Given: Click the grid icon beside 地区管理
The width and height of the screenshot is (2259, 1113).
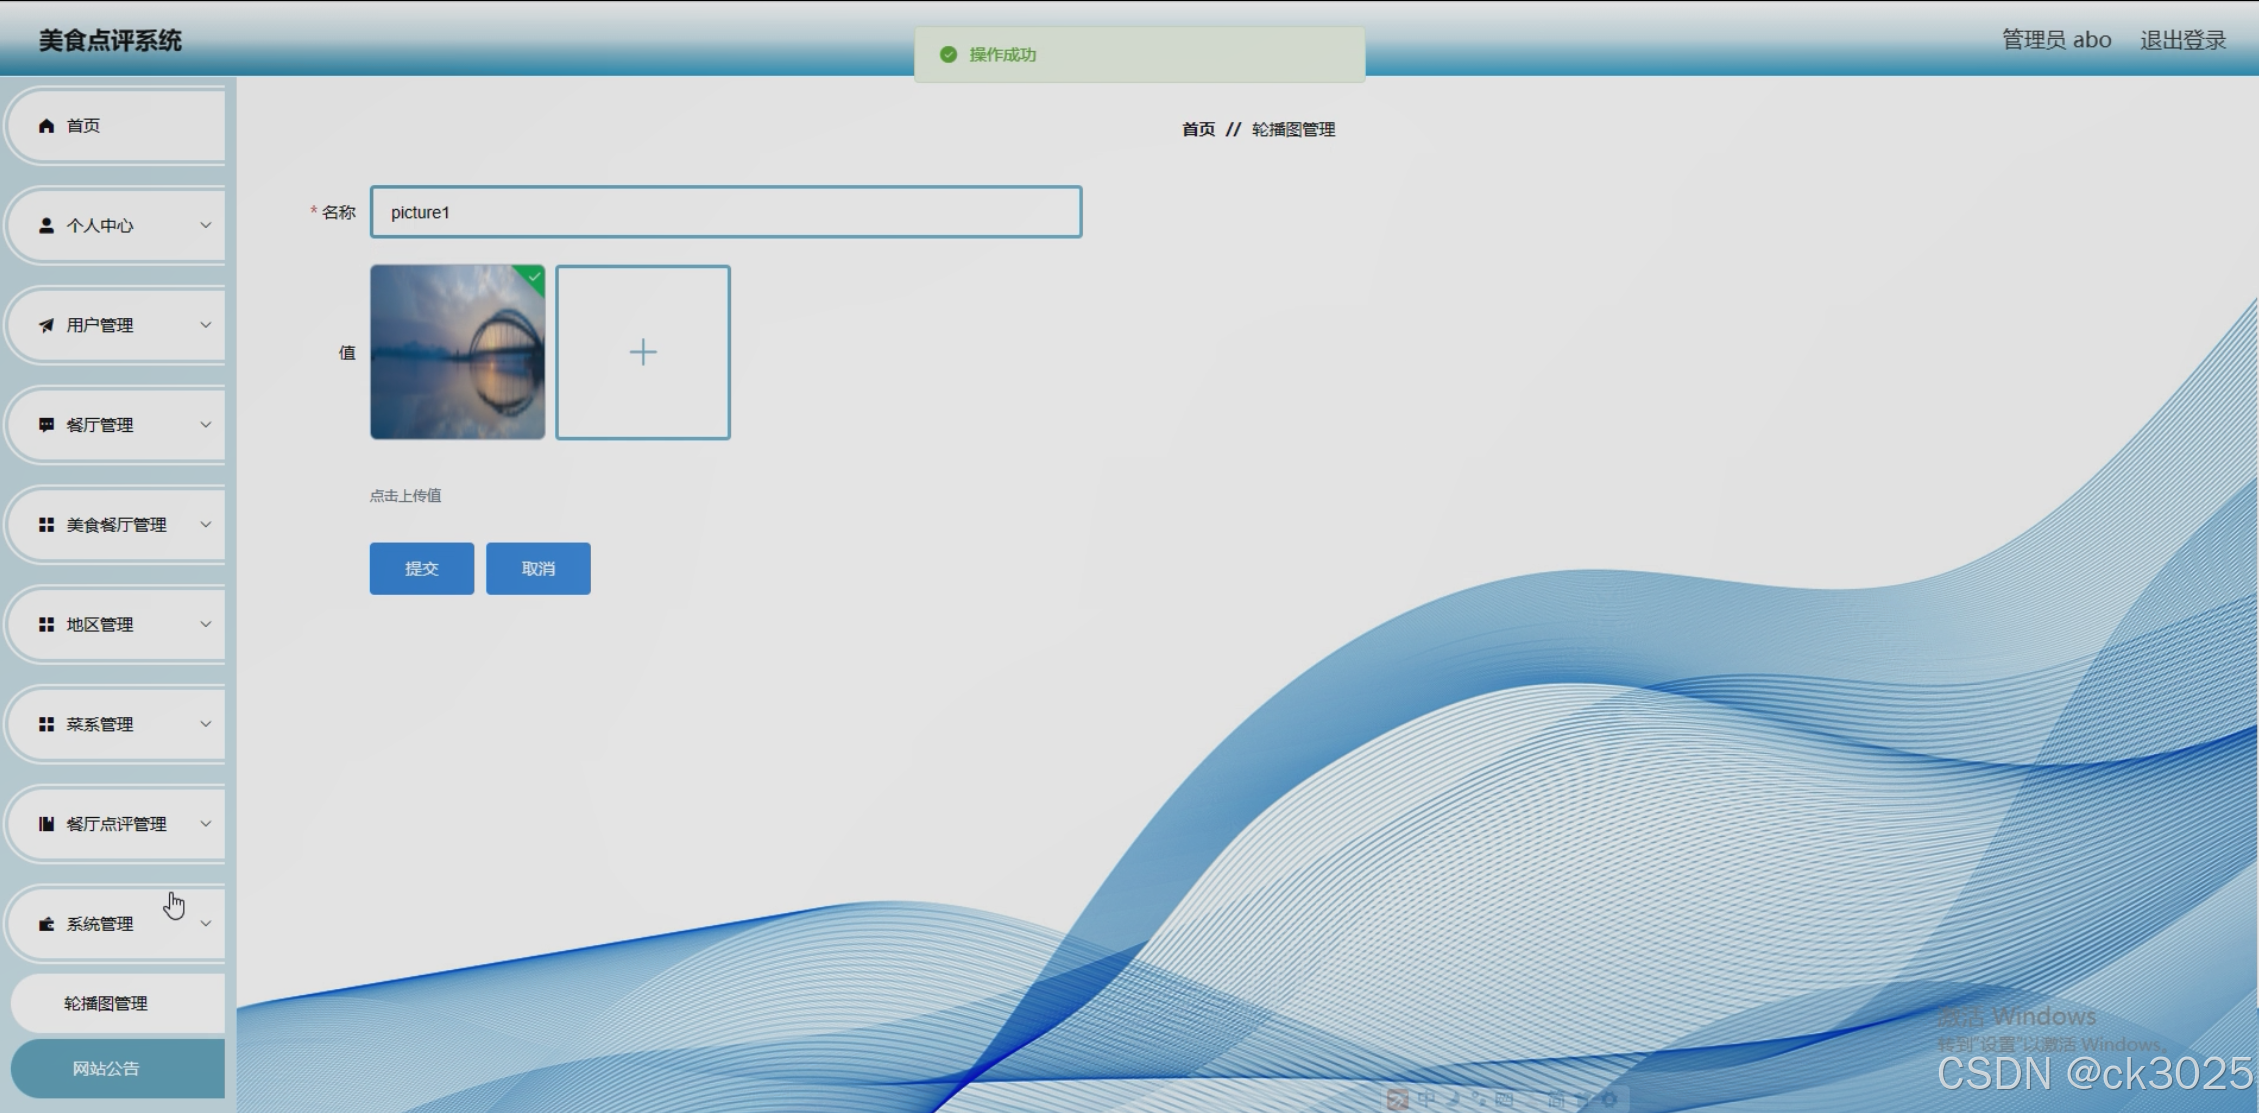Looking at the screenshot, I should [x=46, y=625].
